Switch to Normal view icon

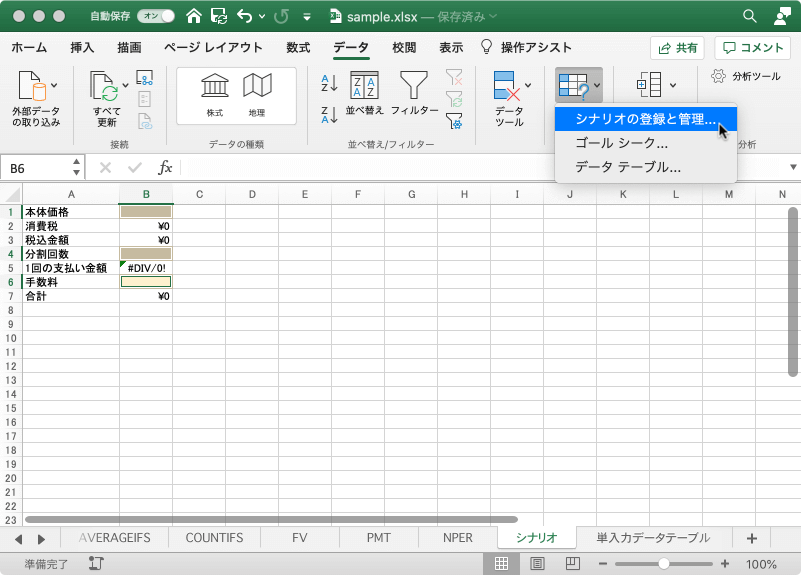pos(501,564)
